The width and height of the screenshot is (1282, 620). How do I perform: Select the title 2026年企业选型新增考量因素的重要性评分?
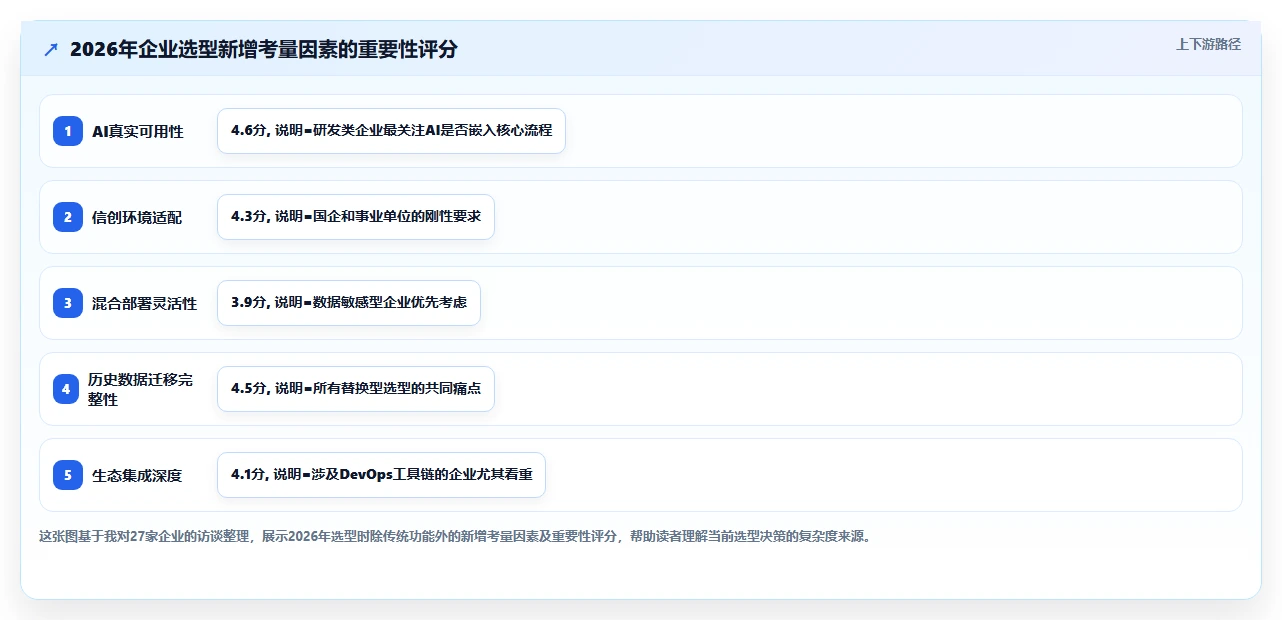click(x=264, y=49)
